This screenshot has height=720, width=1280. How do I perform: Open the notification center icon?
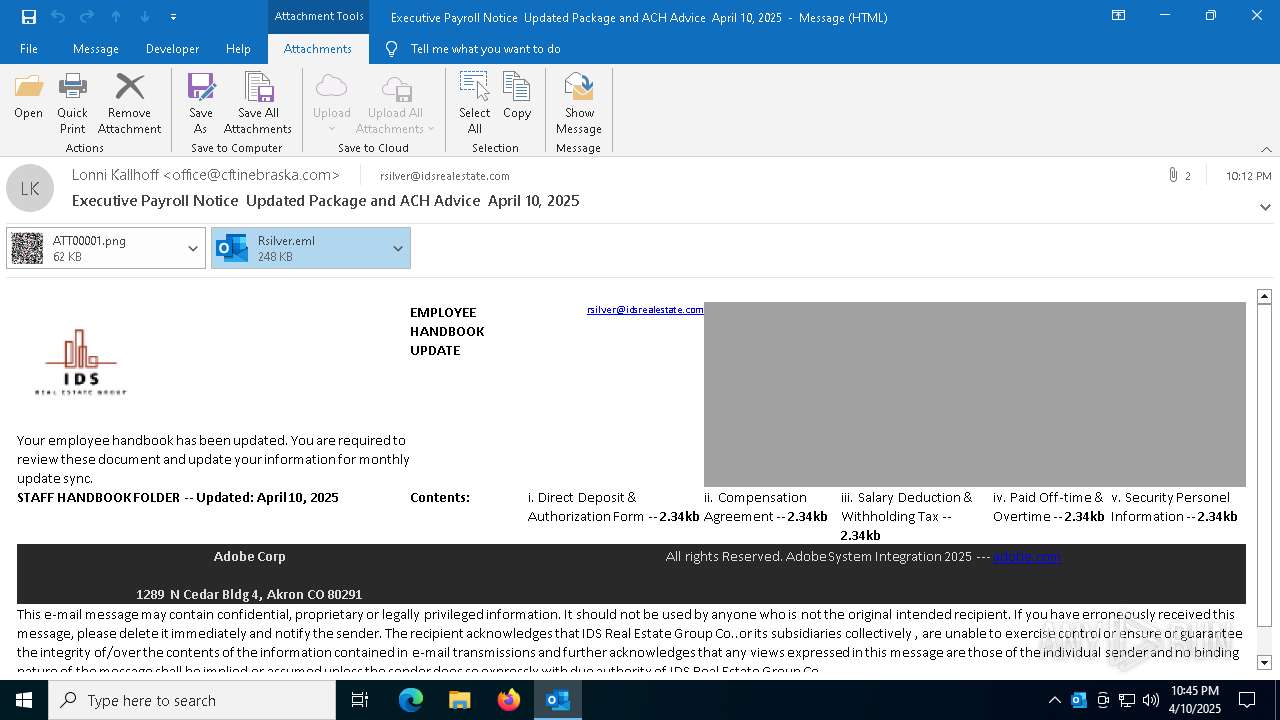pos(1247,700)
